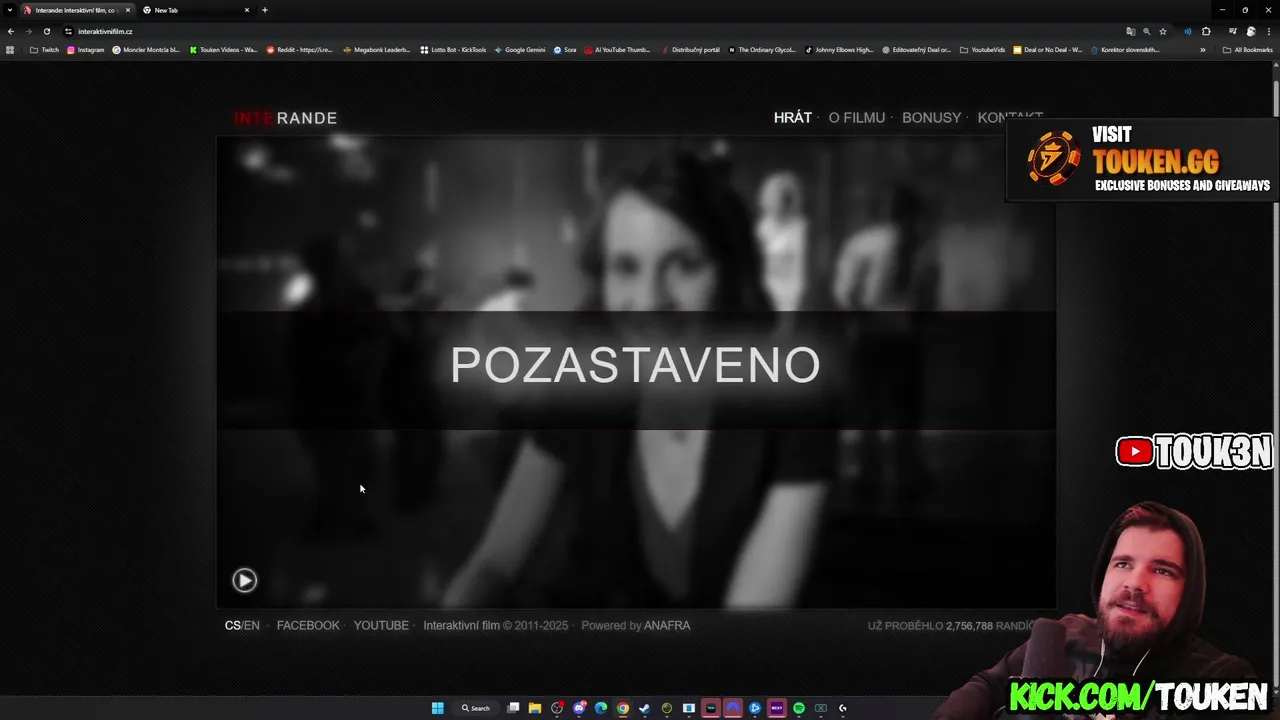1280x720 pixels.
Task: Select CS language link
Action: [232, 626]
